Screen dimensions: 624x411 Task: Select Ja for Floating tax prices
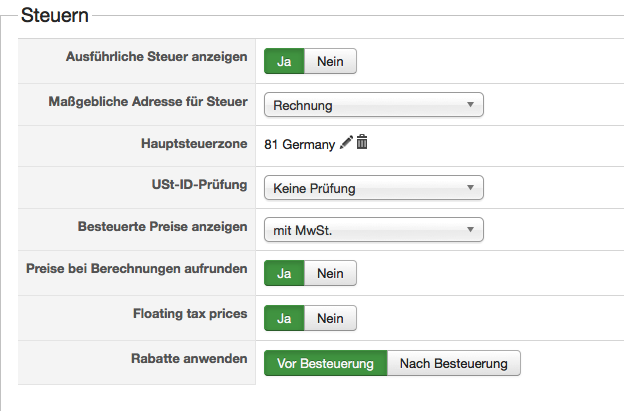coord(283,318)
